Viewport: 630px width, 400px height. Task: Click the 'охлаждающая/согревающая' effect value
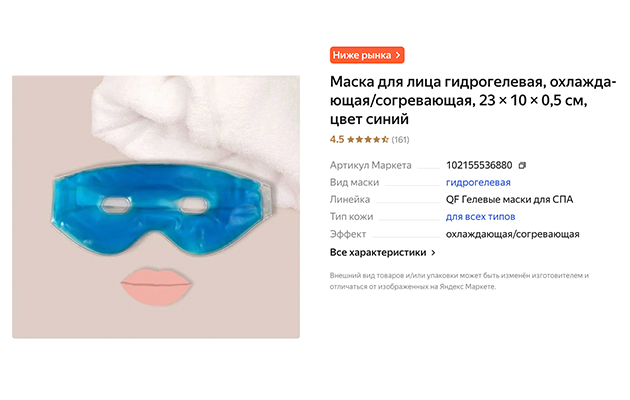513,234
